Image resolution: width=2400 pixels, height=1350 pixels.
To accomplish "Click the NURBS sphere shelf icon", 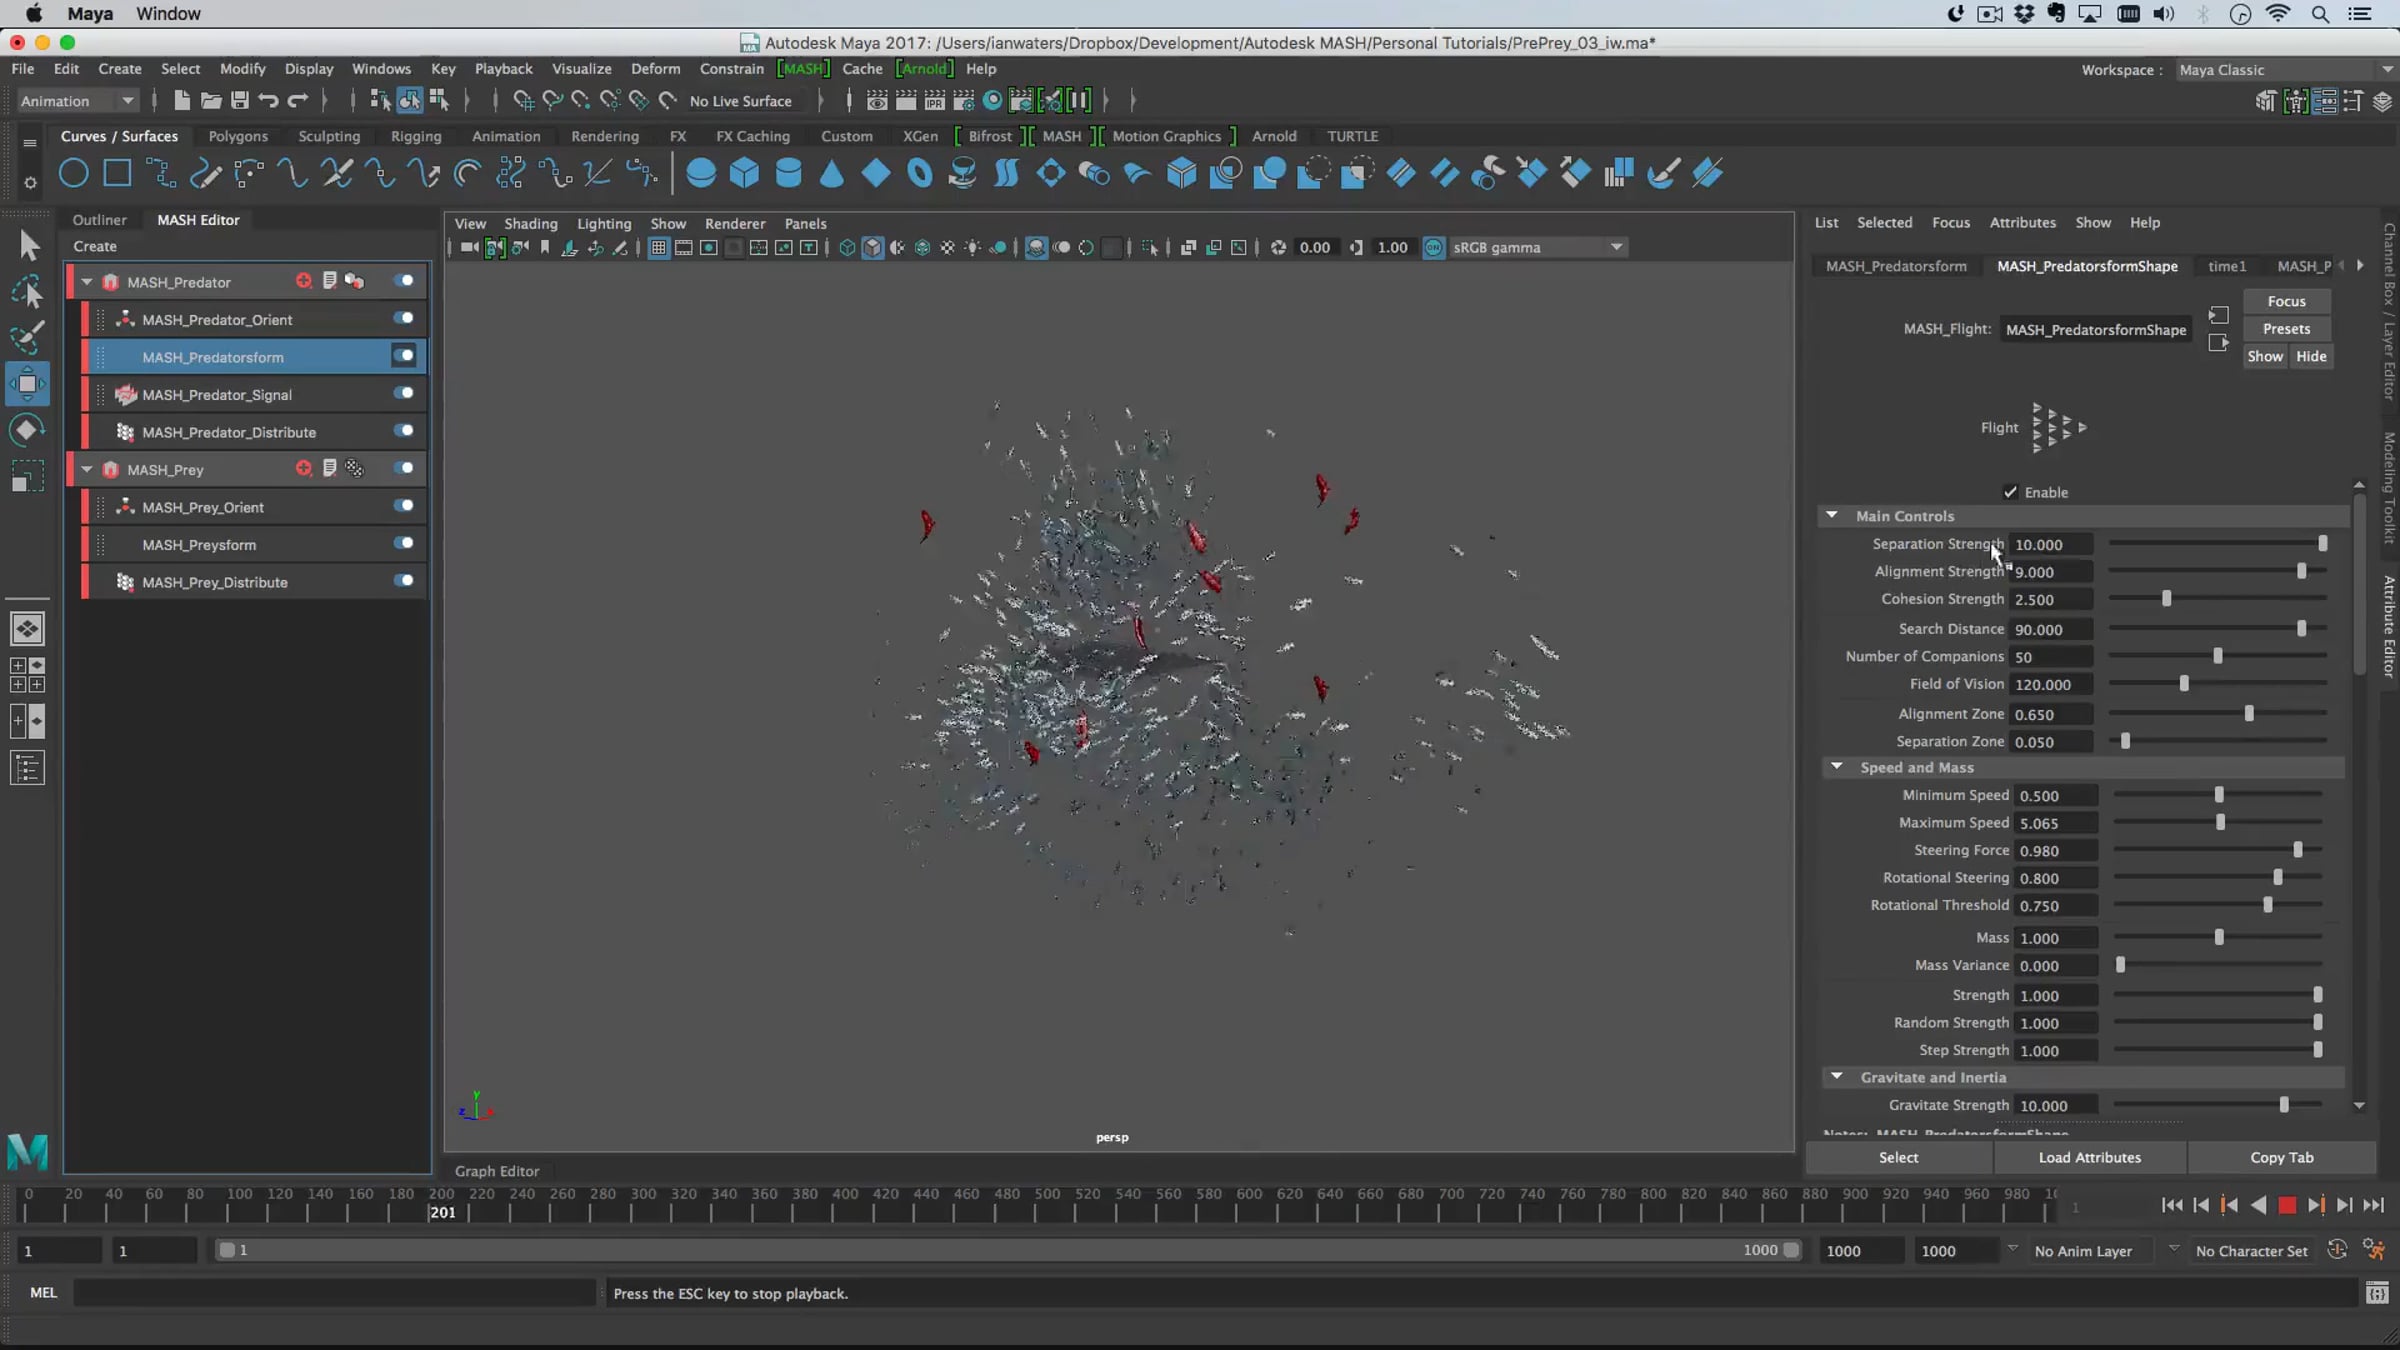I will 701,173.
